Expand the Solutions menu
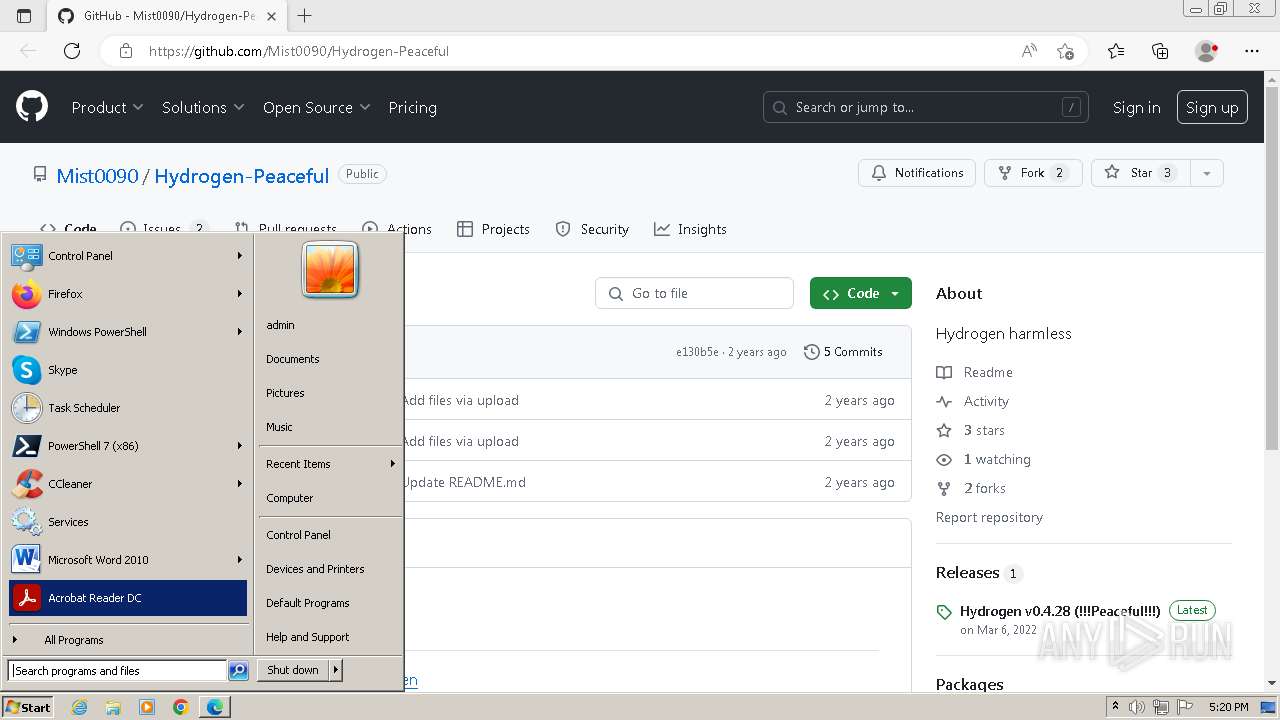The width and height of the screenshot is (1280, 720). point(203,107)
